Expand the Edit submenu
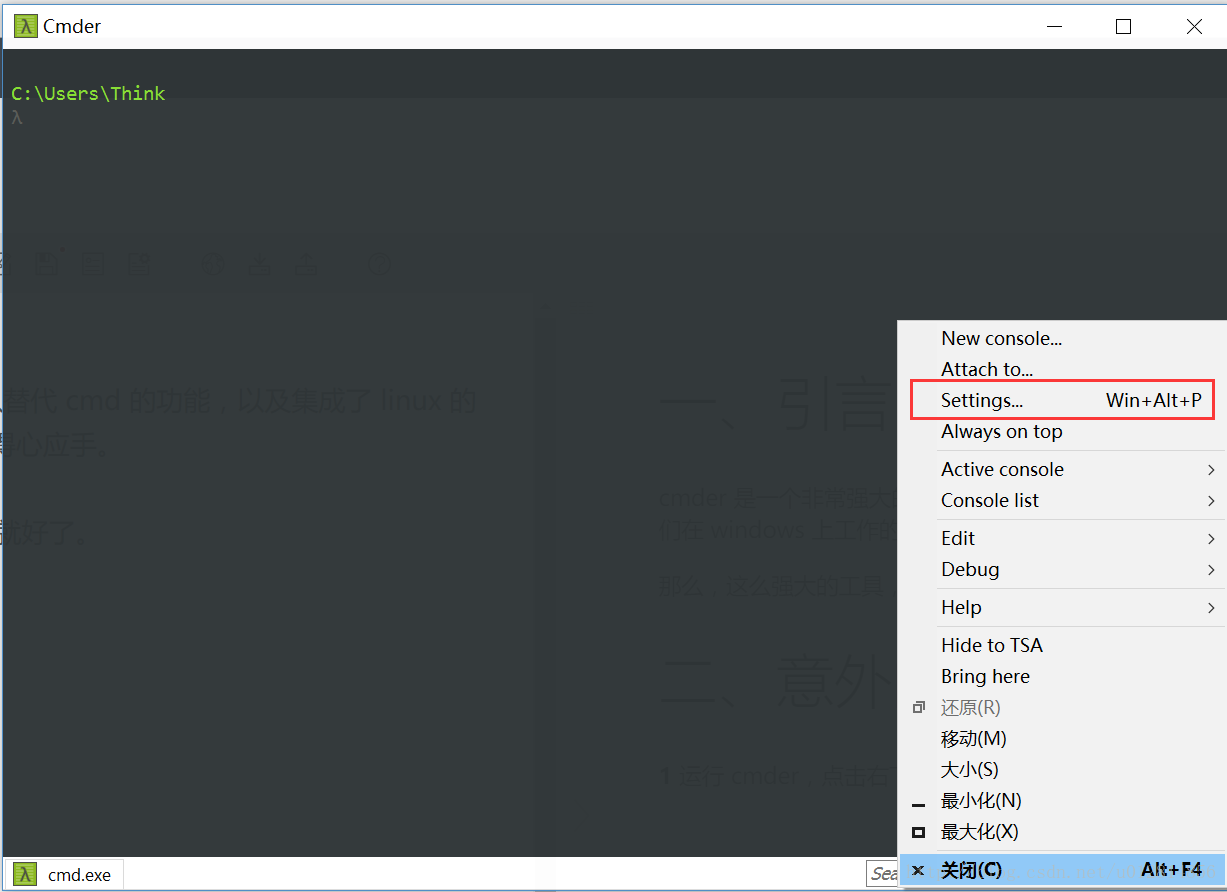This screenshot has height=892, width=1227. point(1062,538)
